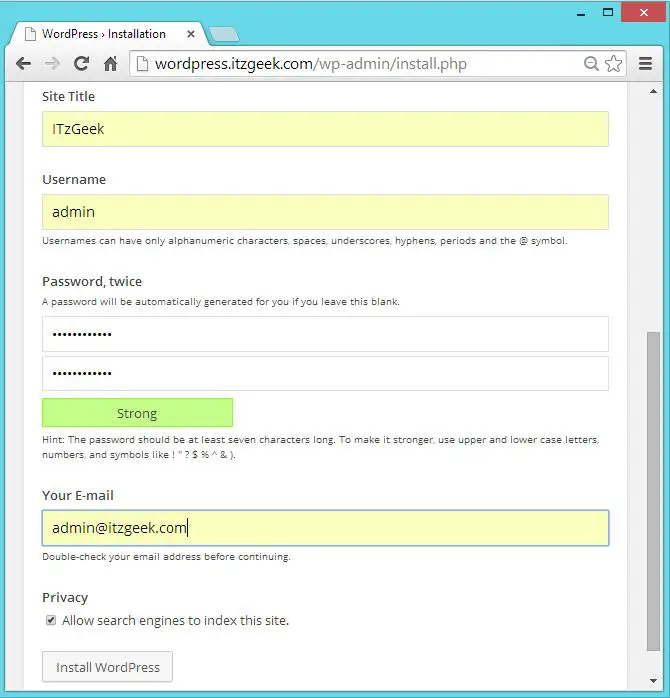This screenshot has height=698, width=670.
Task: Click the Privacy heading
Action: click(x=65, y=597)
